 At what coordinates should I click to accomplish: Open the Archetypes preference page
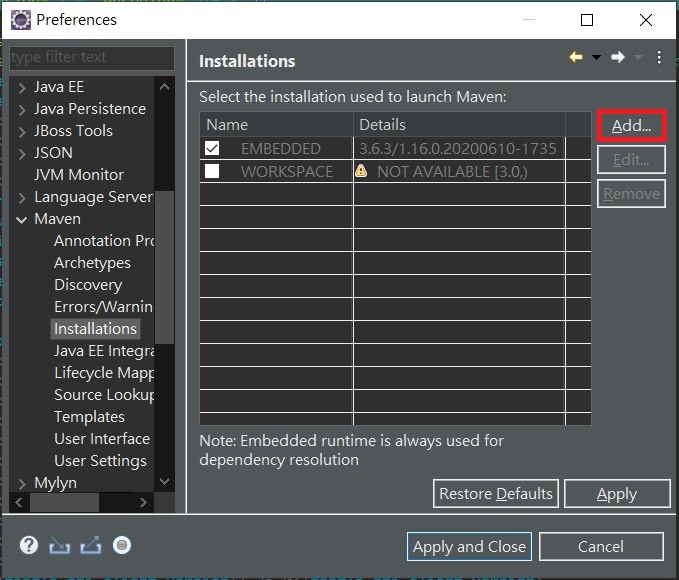click(x=92, y=263)
